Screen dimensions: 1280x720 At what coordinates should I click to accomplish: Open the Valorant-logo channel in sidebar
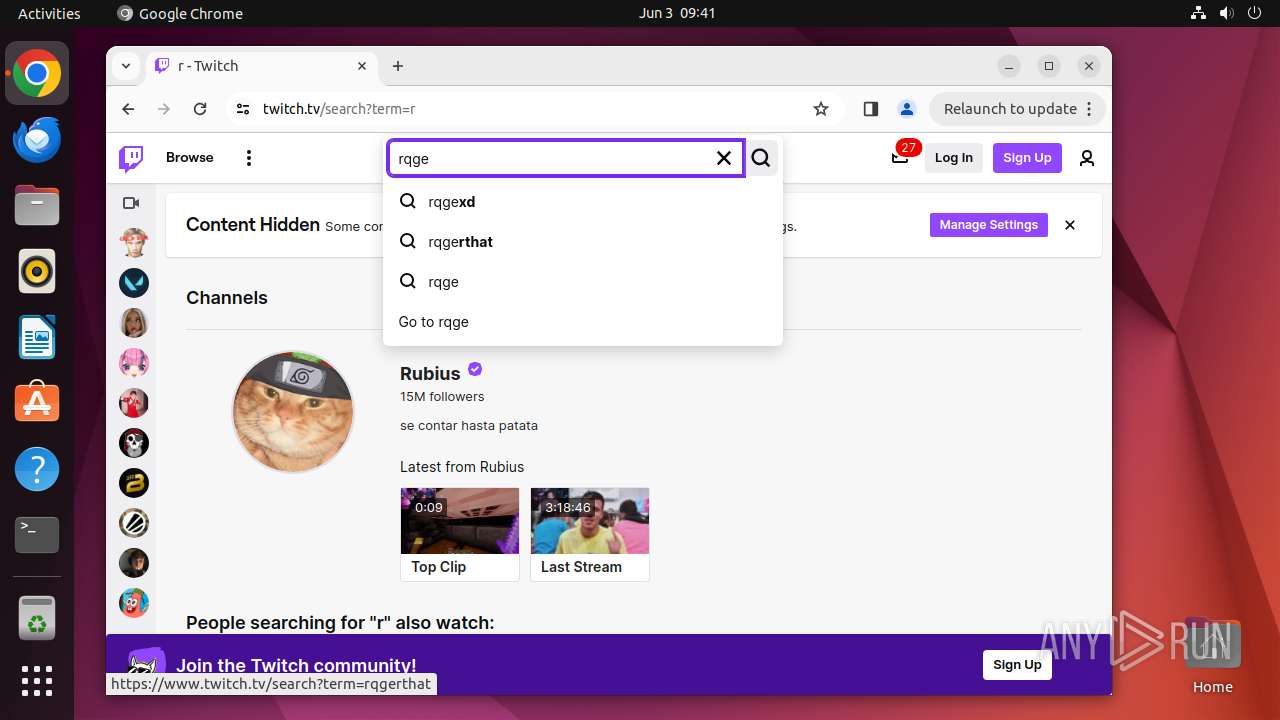pyautogui.click(x=134, y=283)
